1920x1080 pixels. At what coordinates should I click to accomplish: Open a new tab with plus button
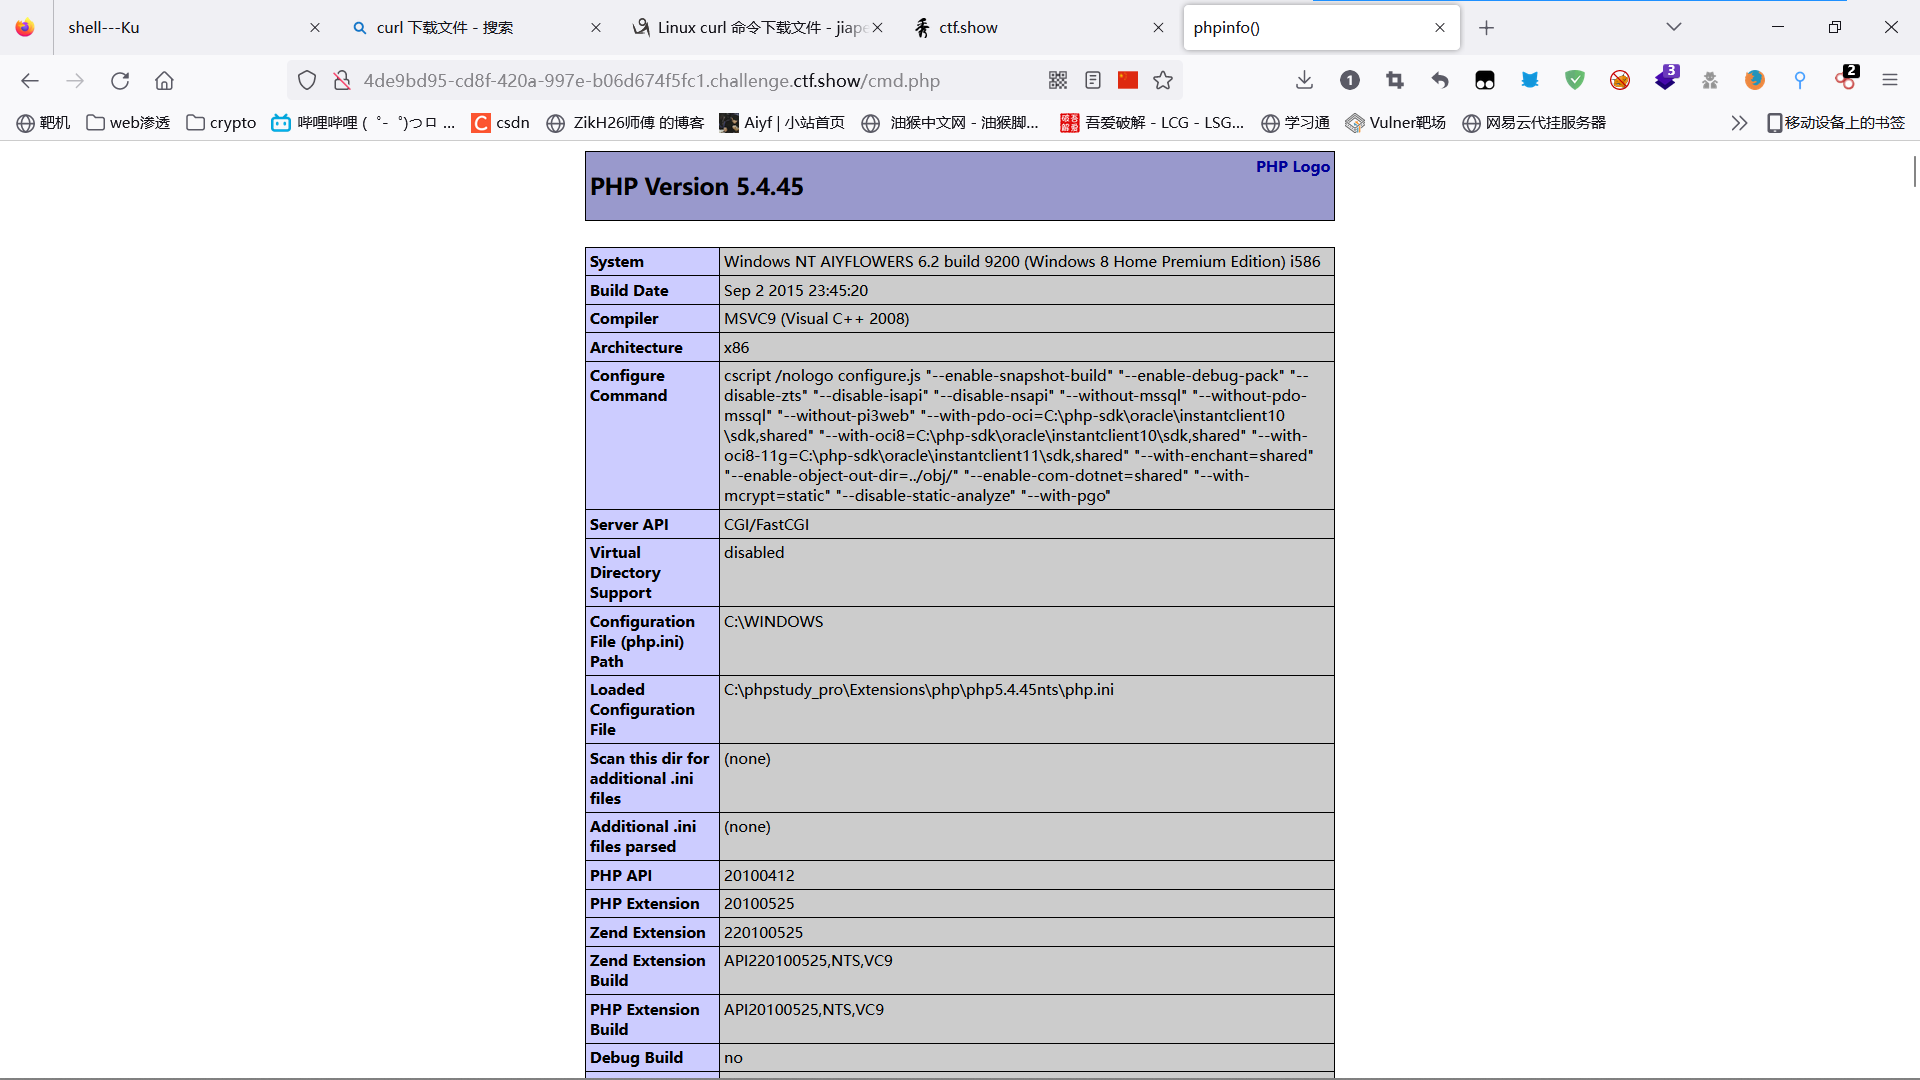pyautogui.click(x=1487, y=27)
